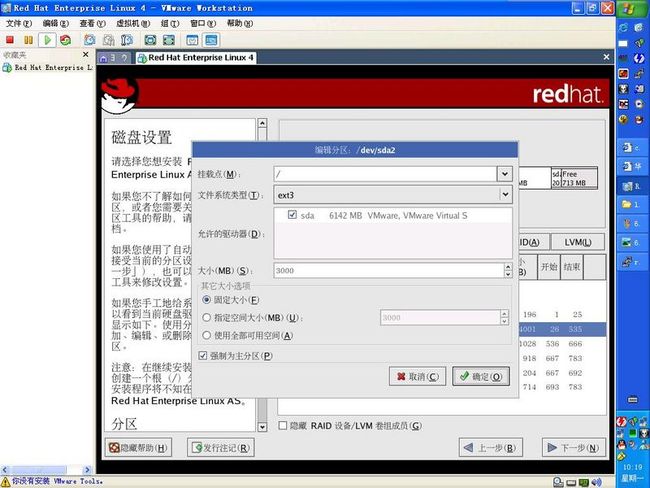Click help panel scroll down arrow
Screen dimensions: 650x488
tap(262, 427)
